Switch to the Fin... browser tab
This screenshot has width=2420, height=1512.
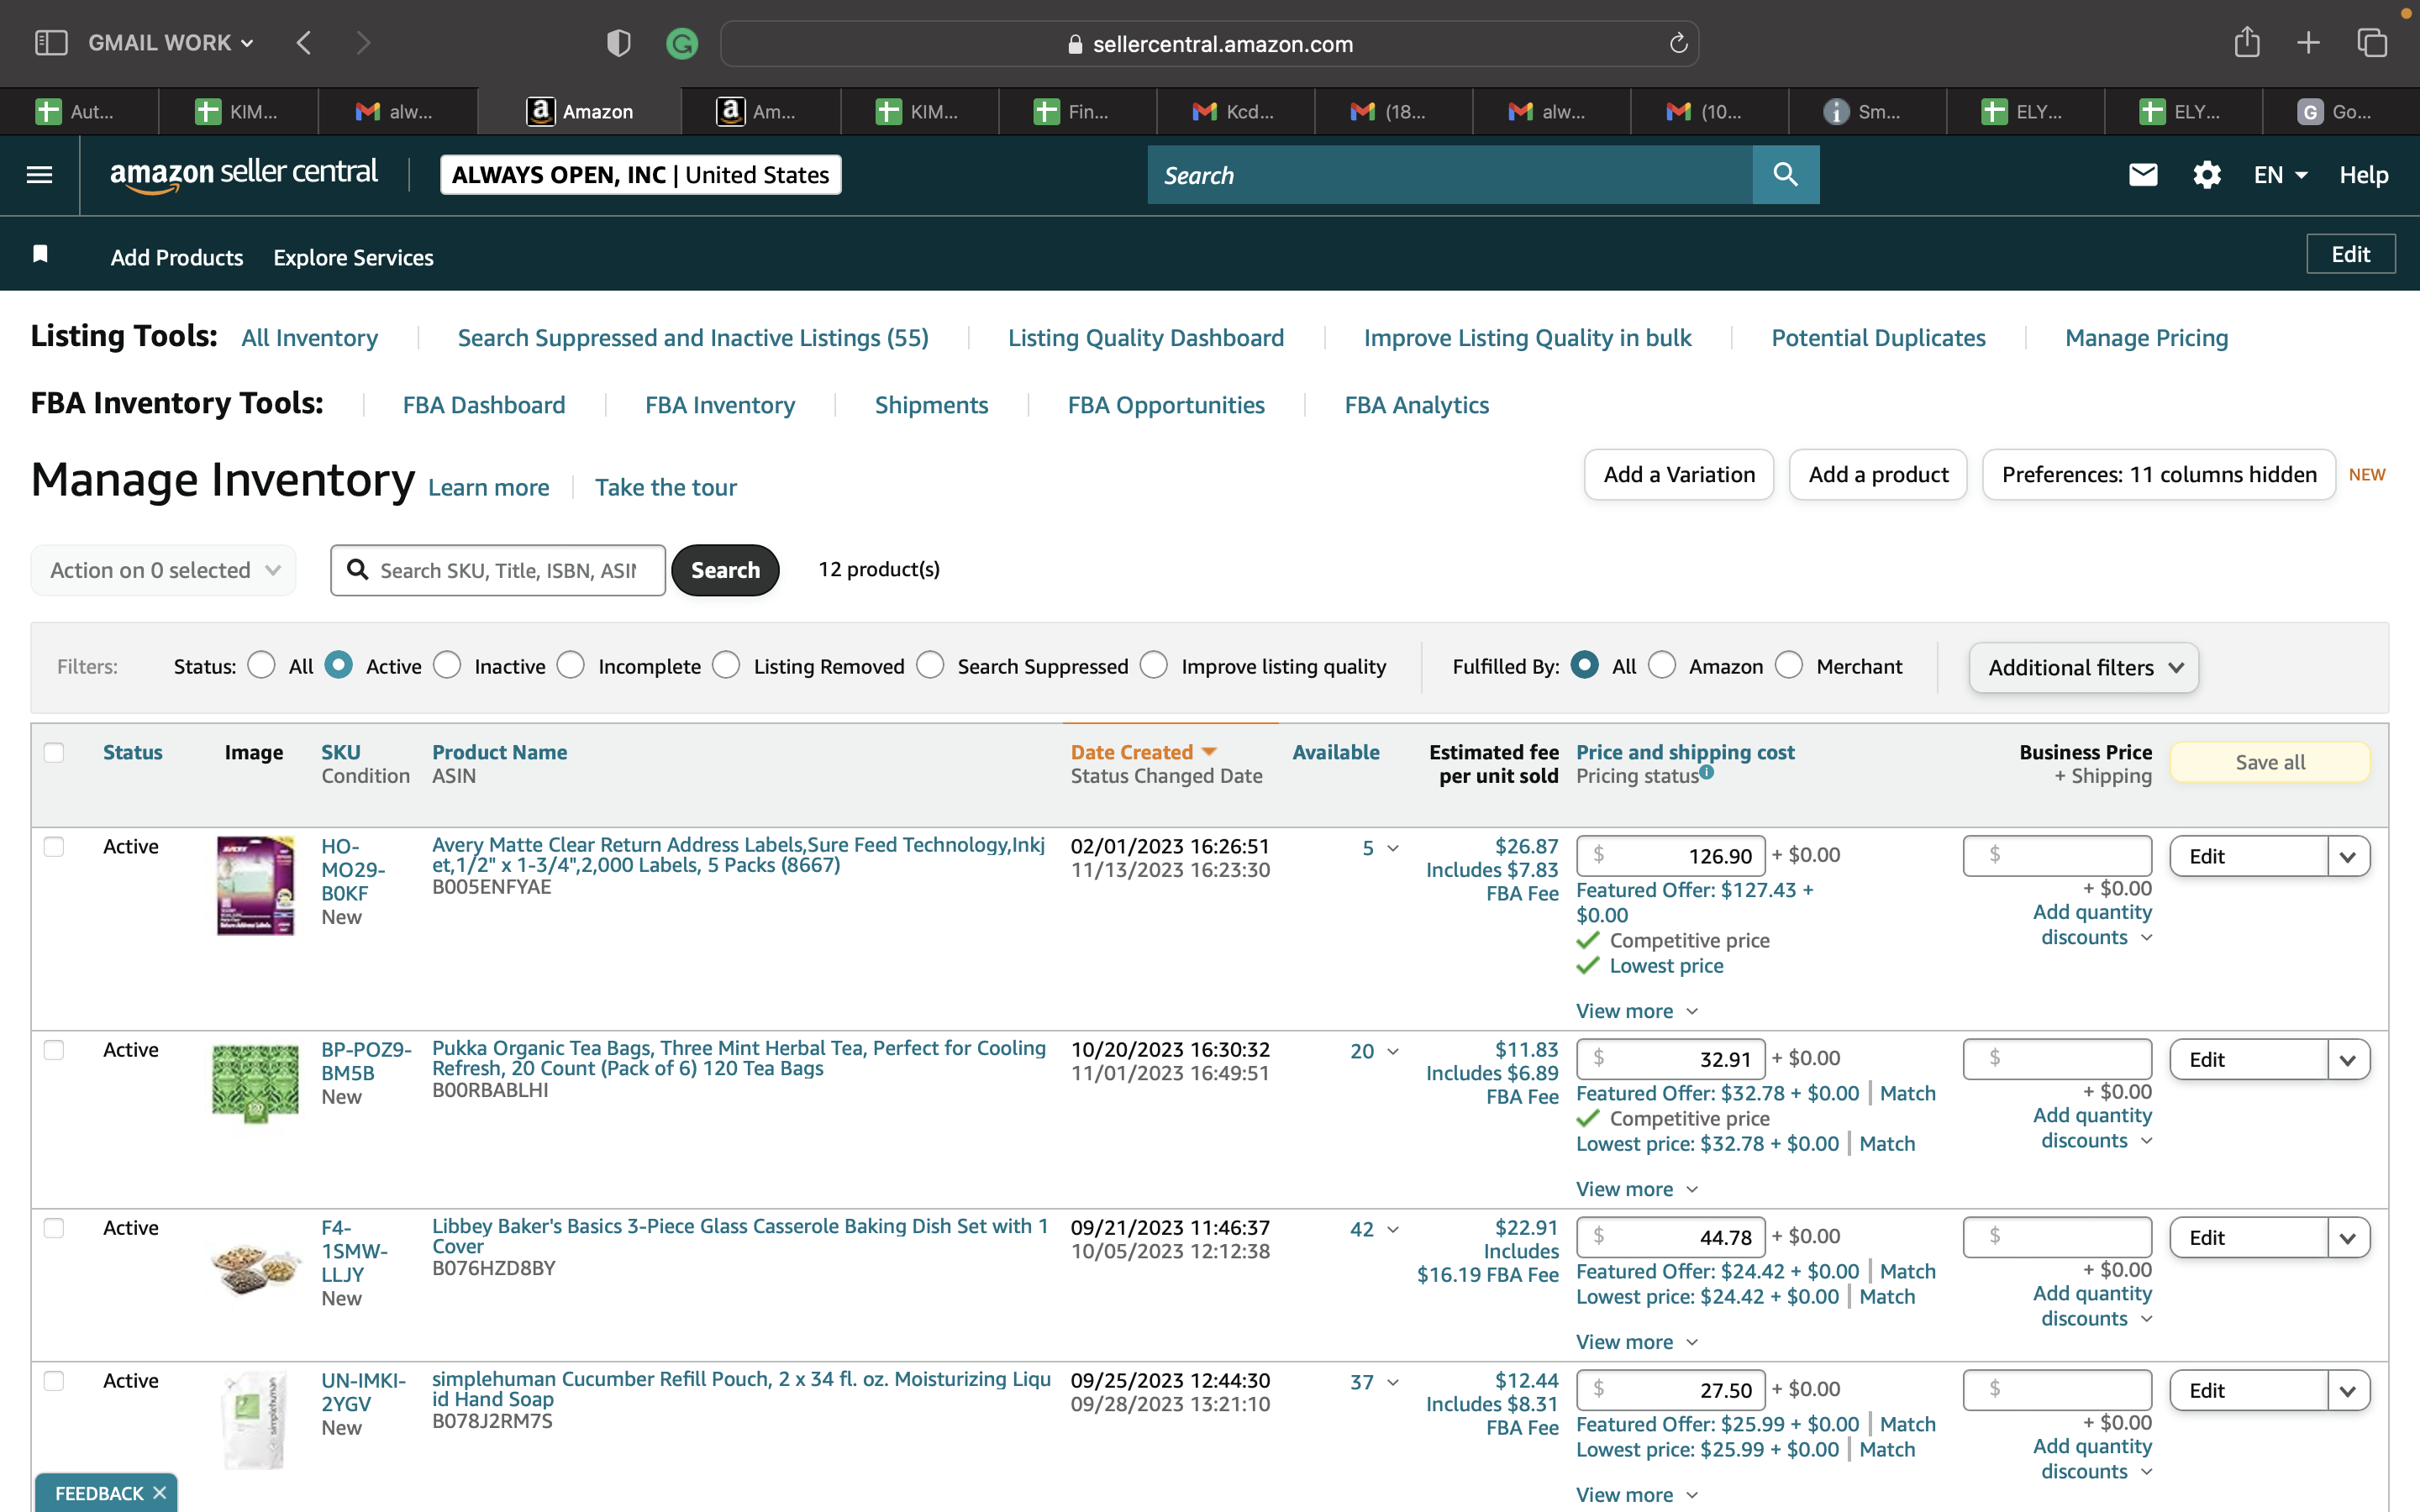[1077, 111]
